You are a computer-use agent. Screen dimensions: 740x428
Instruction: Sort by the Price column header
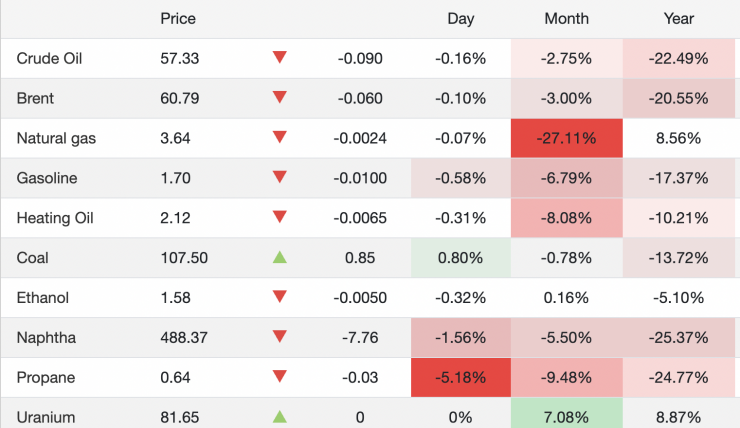click(178, 19)
